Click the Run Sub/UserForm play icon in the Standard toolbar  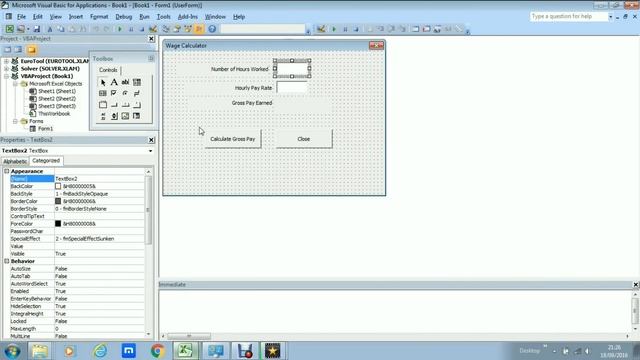[120, 29]
